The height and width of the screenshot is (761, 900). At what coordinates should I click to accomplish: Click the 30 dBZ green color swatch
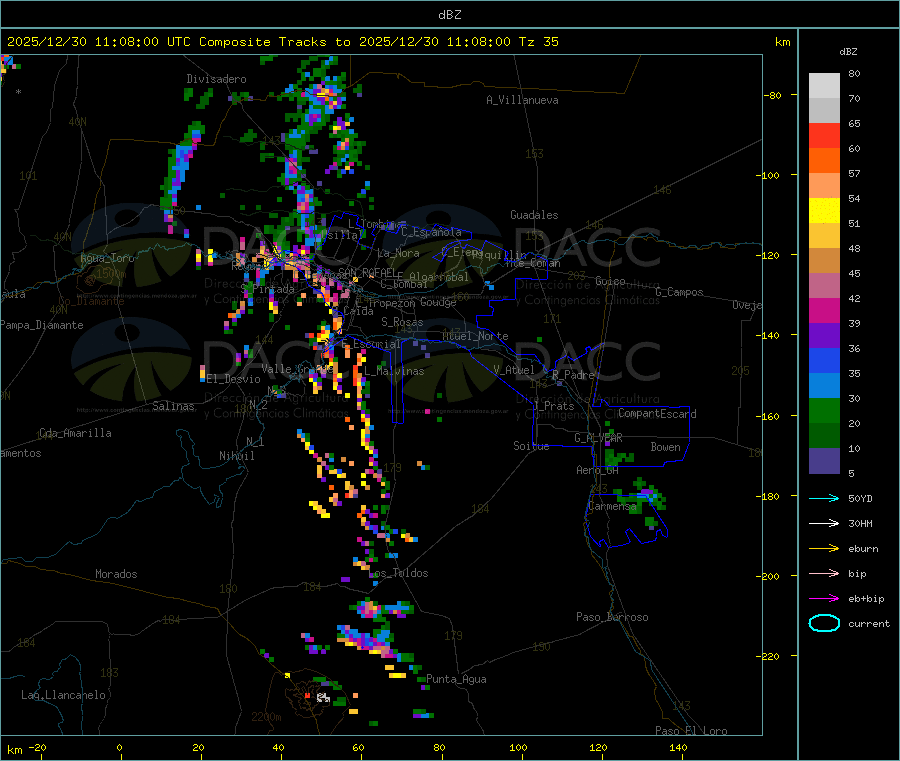coord(824,410)
